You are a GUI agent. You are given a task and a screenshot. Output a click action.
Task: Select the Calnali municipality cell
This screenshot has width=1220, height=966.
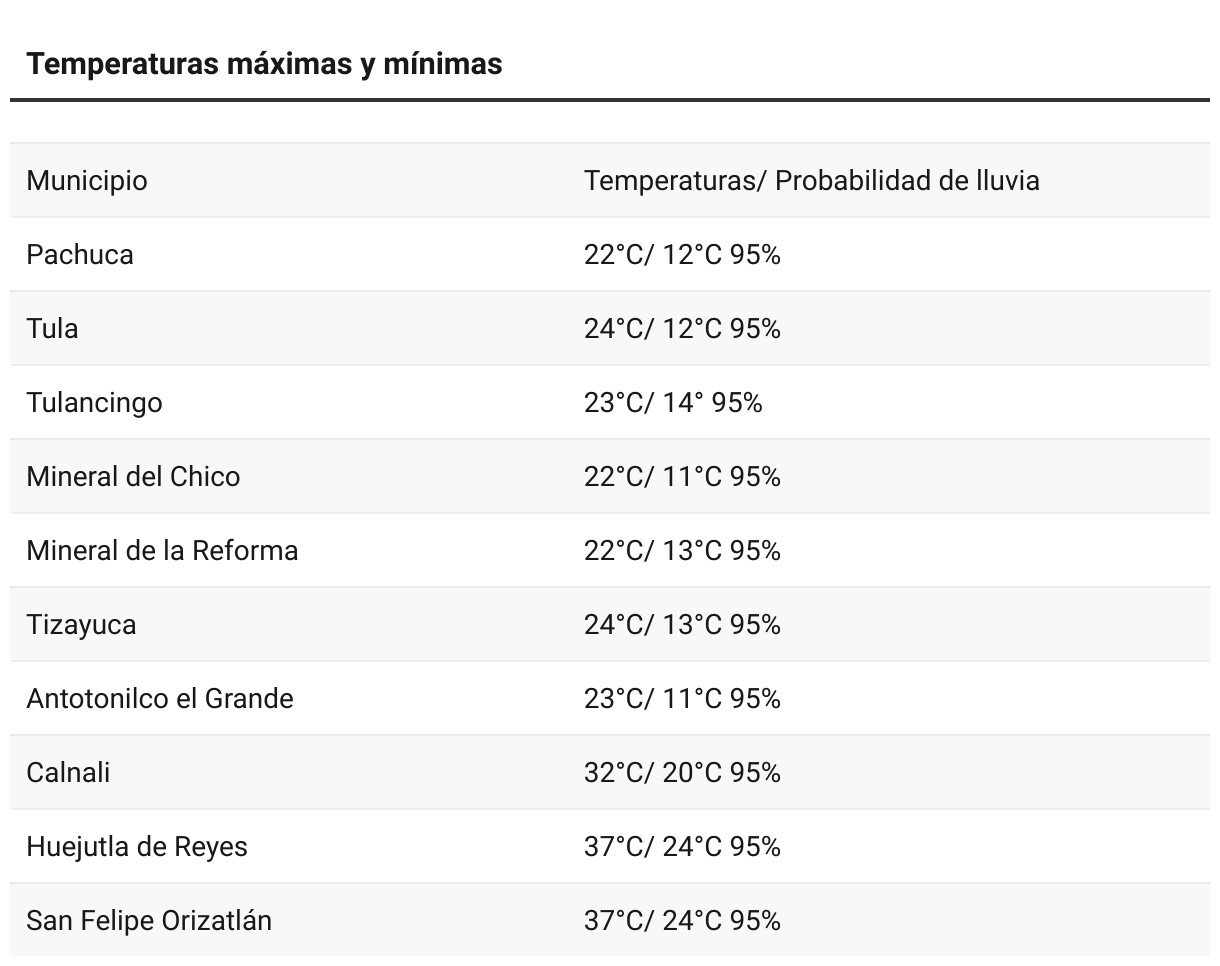click(68, 773)
